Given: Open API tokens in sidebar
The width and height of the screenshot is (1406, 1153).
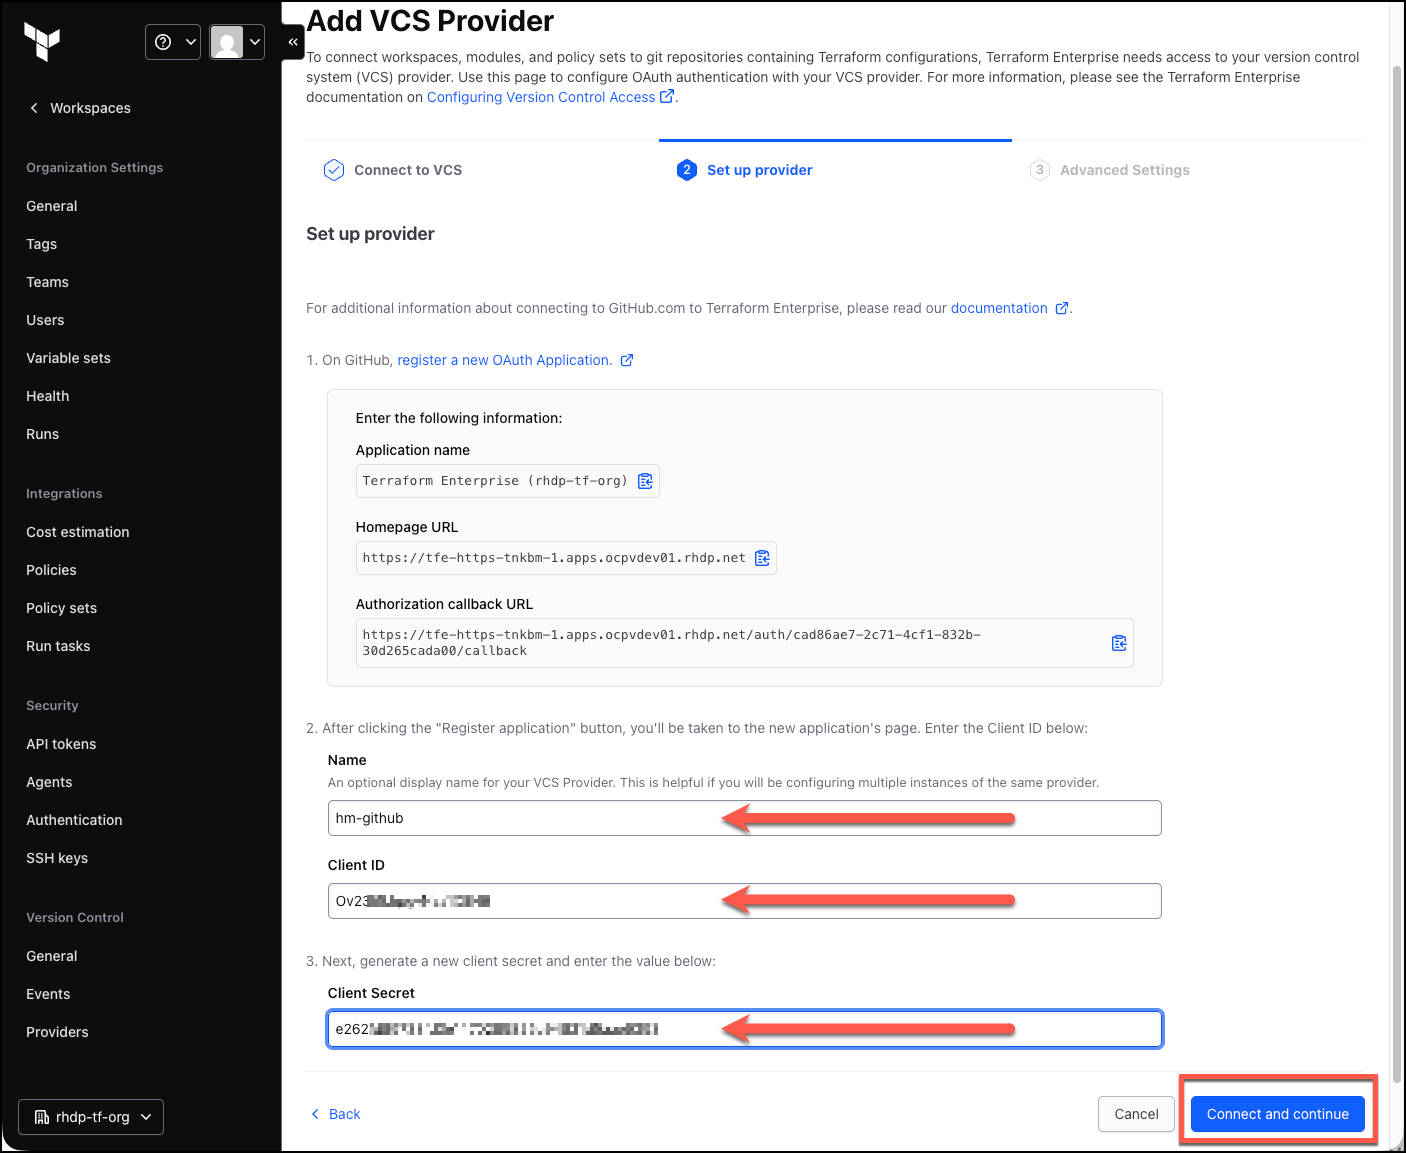Looking at the screenshot, I should click(x=61, y=744).
